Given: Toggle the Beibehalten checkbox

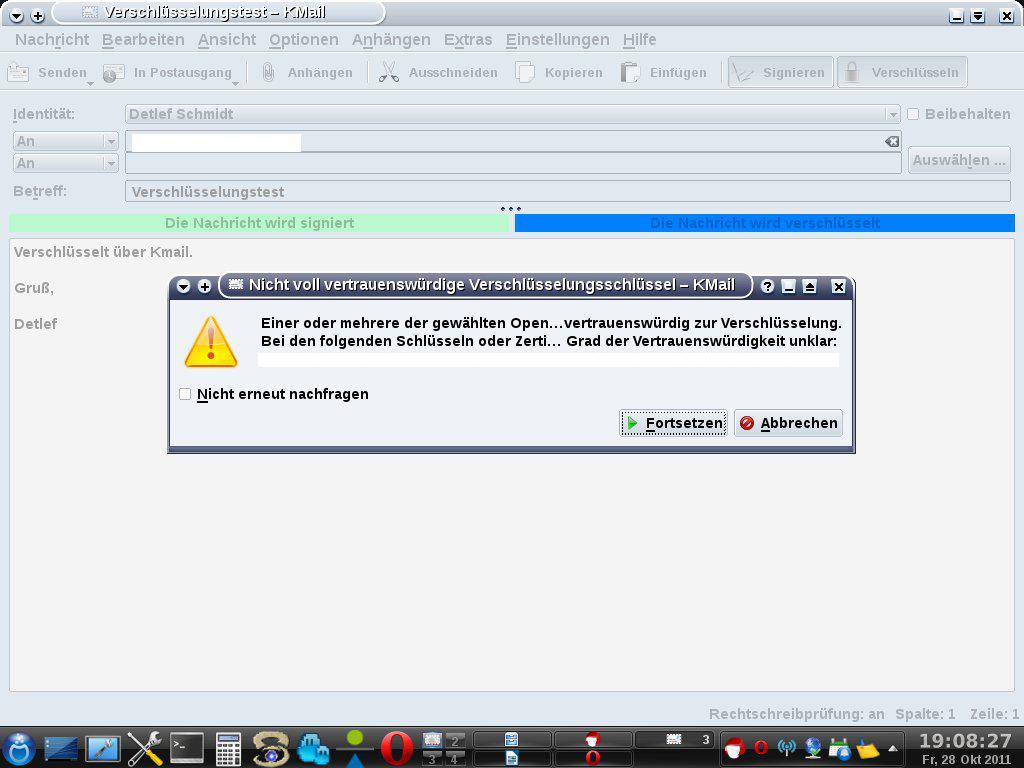Looking at the screenshot, I should click(x=913, y=114).
